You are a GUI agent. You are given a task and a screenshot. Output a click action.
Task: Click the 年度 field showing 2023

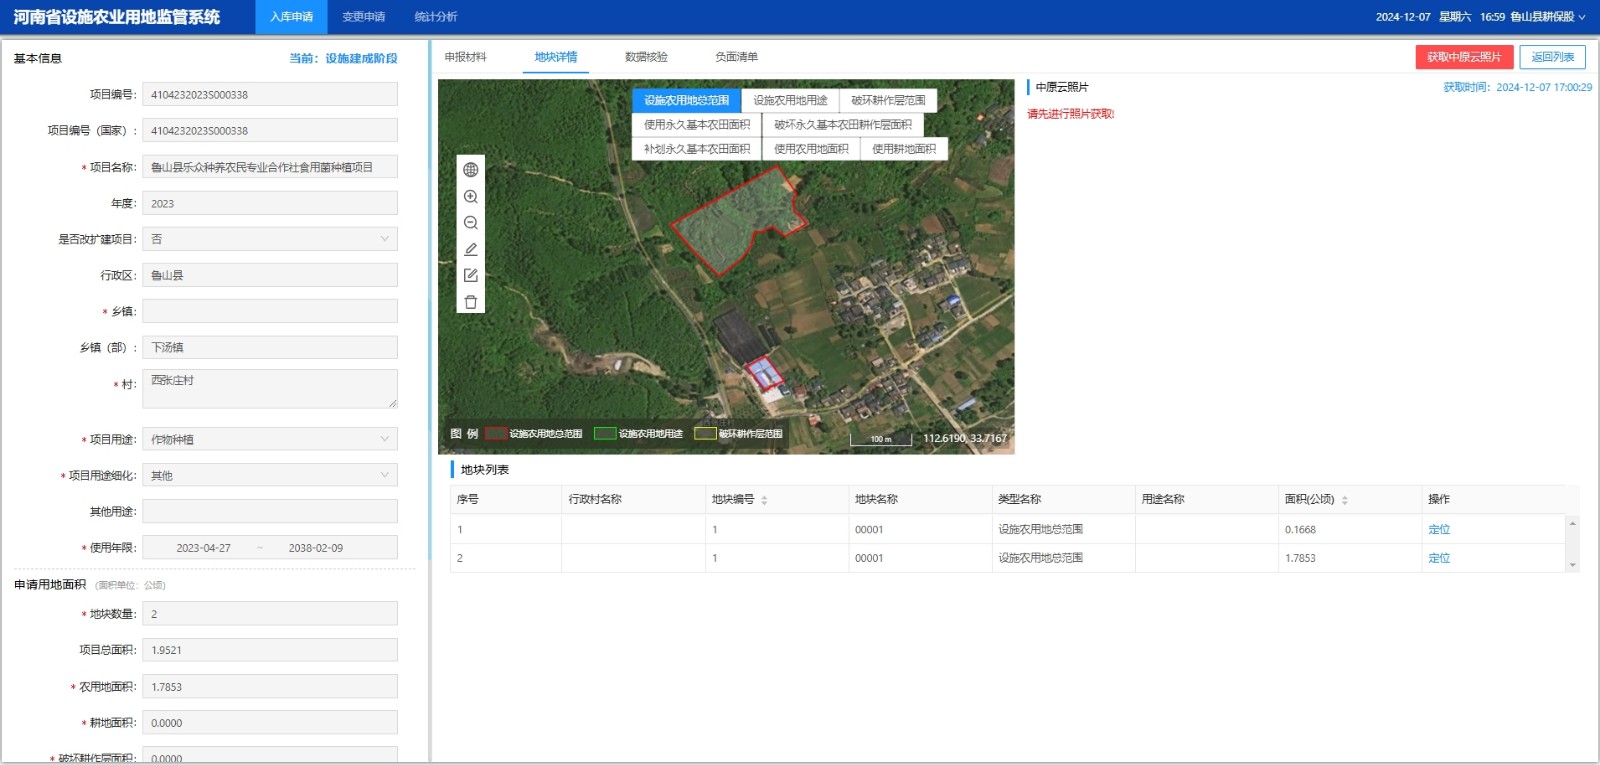270,203
